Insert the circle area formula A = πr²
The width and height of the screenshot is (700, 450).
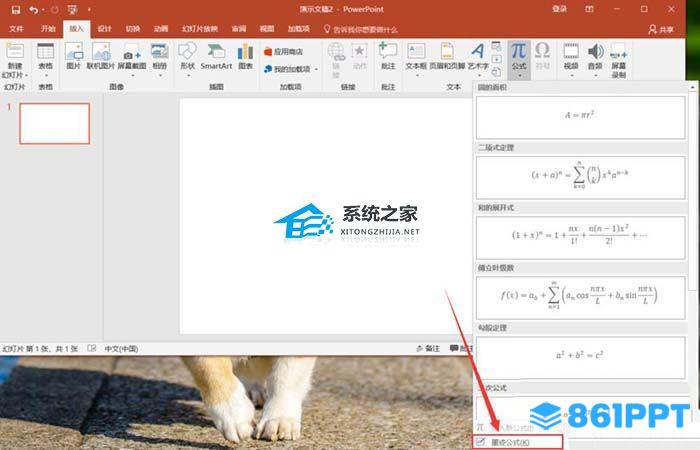(x=580, y=118)
